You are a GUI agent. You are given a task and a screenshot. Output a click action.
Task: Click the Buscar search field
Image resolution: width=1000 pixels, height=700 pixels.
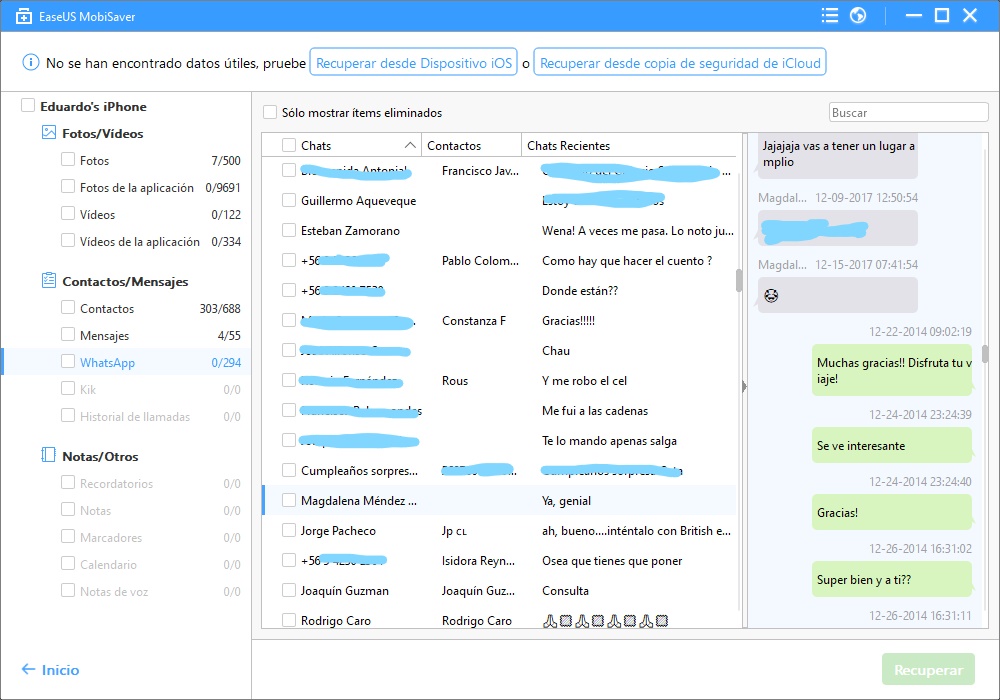click(908, 113)
